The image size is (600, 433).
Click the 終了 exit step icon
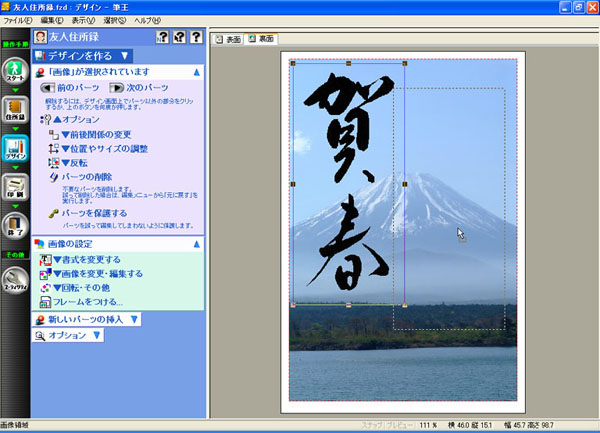(x=14, y=225)
